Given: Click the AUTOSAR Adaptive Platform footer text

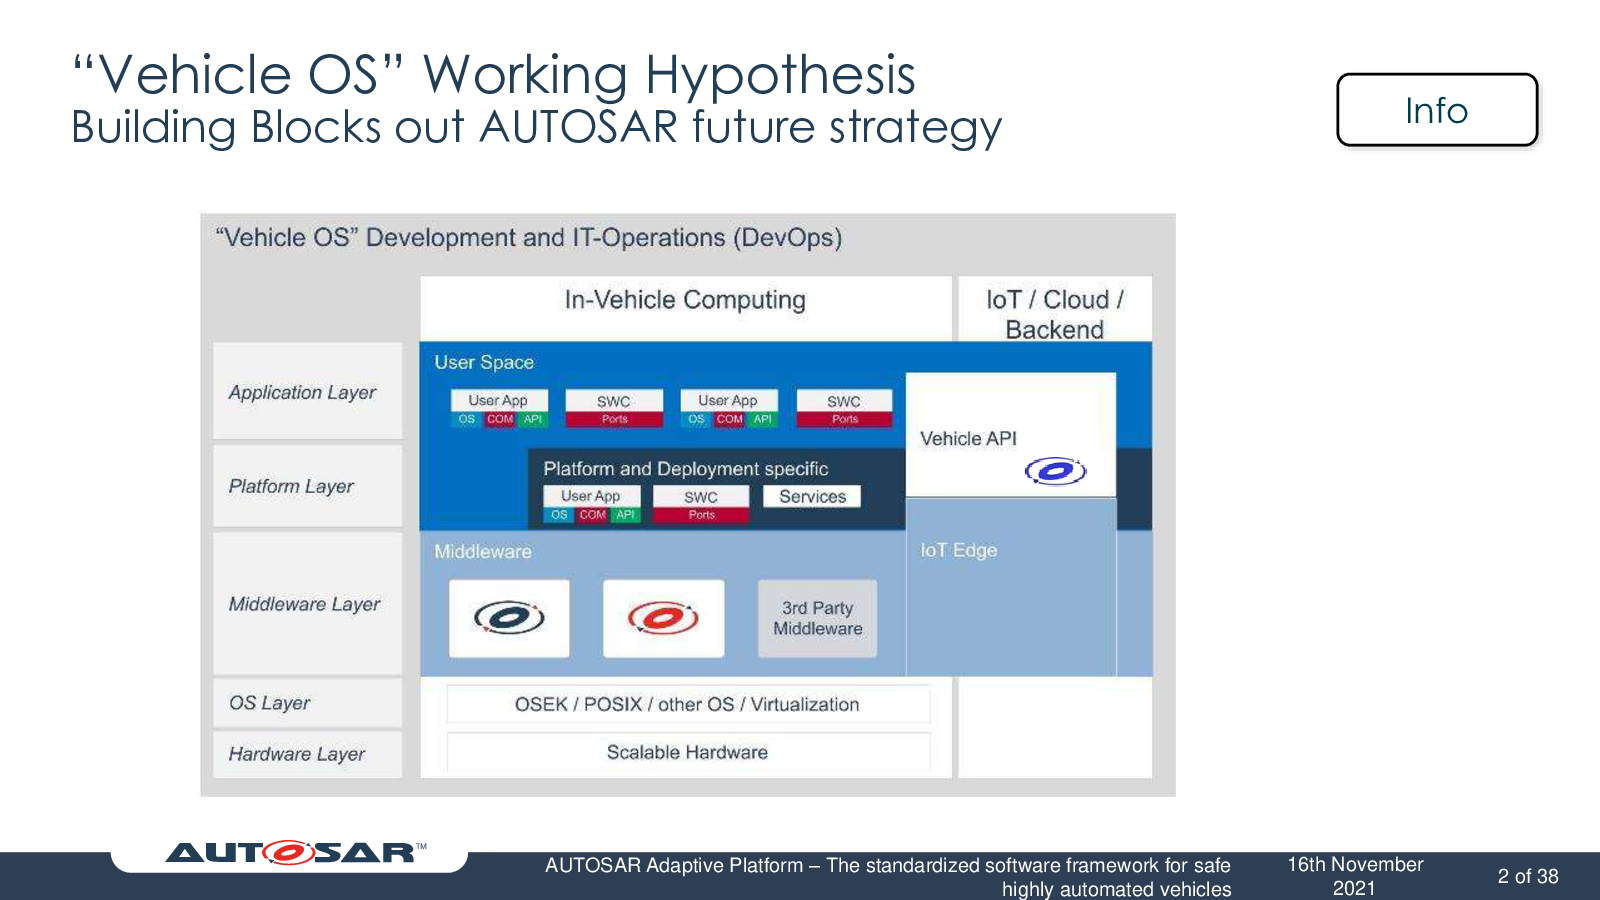Looking at the screenshot, I should click(x=888, y=877).
